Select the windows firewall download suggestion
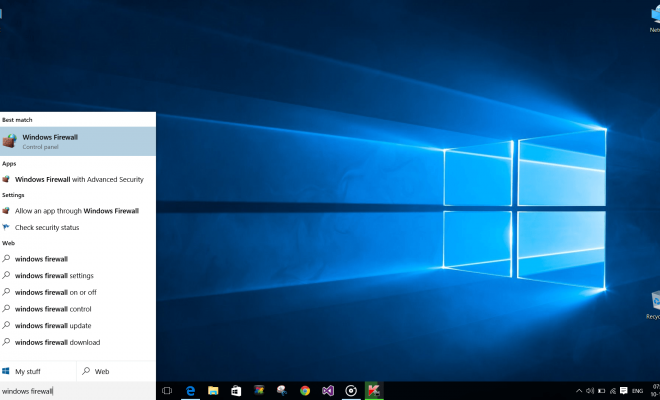660x400 pixels. (x=78, y=342)
